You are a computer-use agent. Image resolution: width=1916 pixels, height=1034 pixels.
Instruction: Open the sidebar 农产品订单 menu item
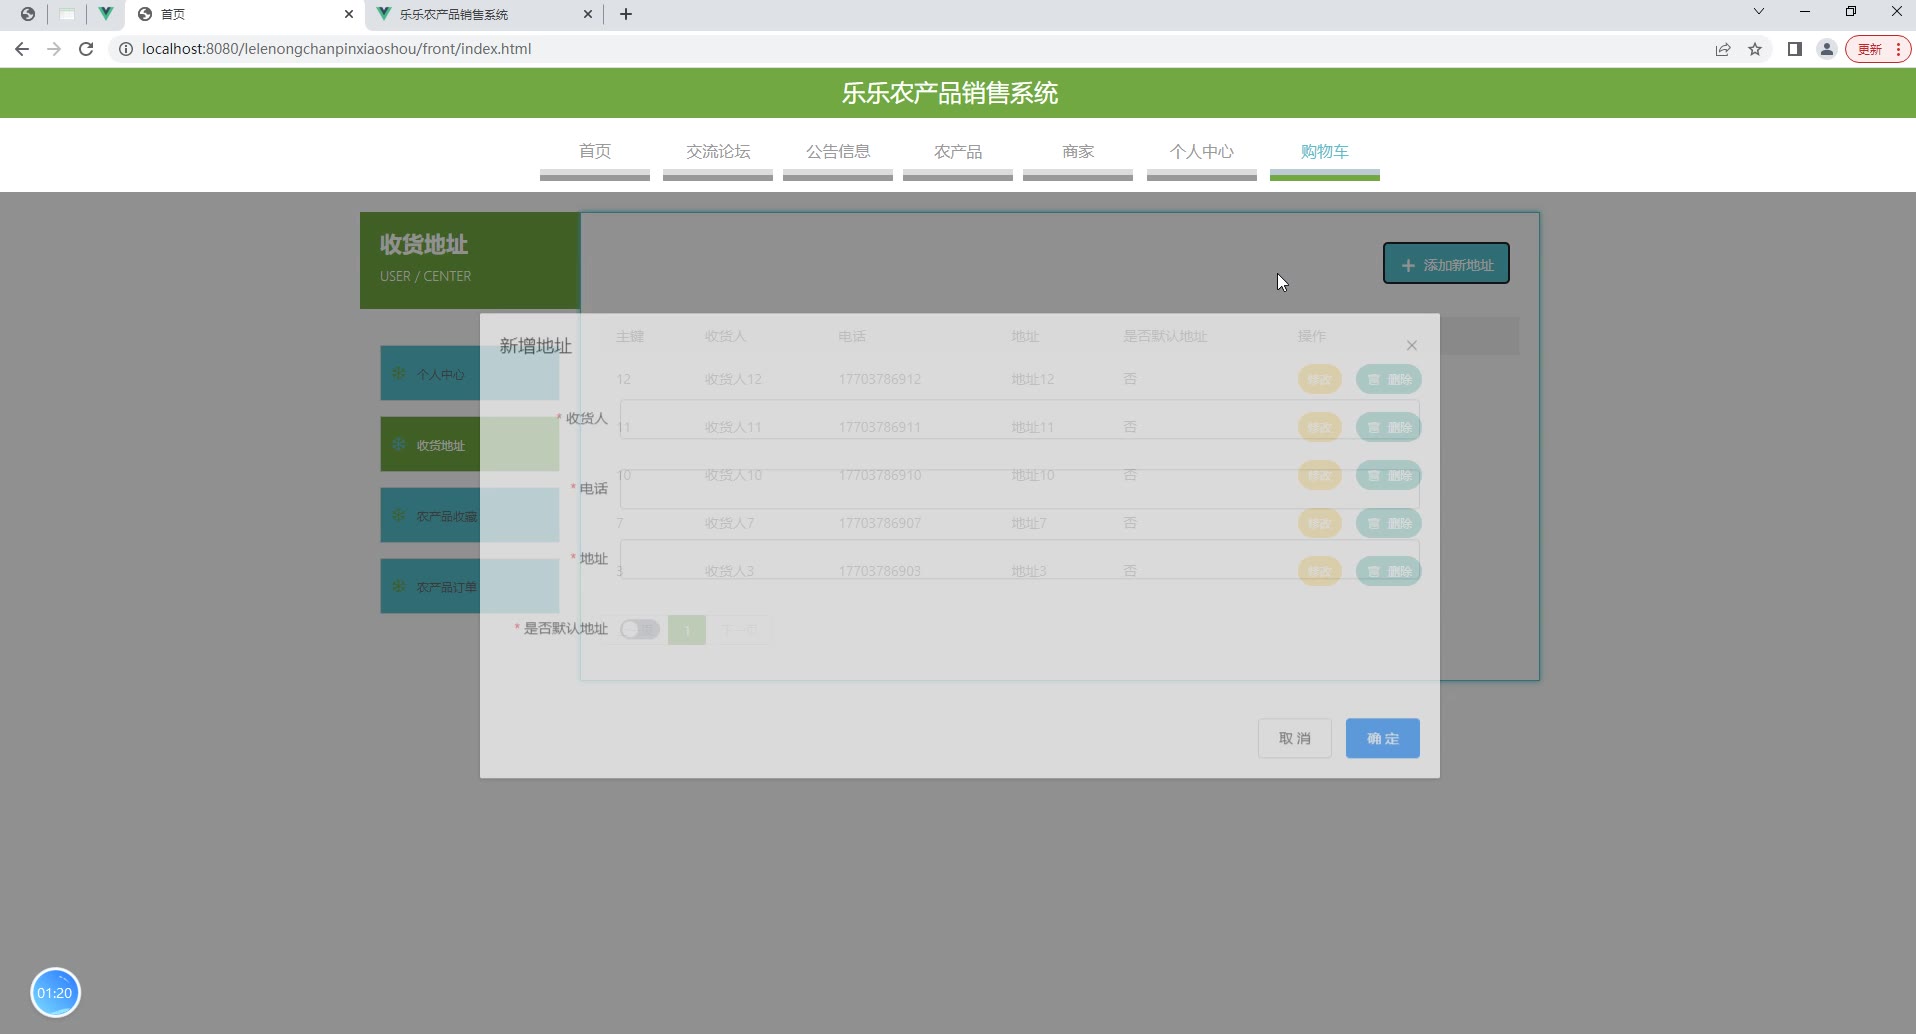(469, 587)
